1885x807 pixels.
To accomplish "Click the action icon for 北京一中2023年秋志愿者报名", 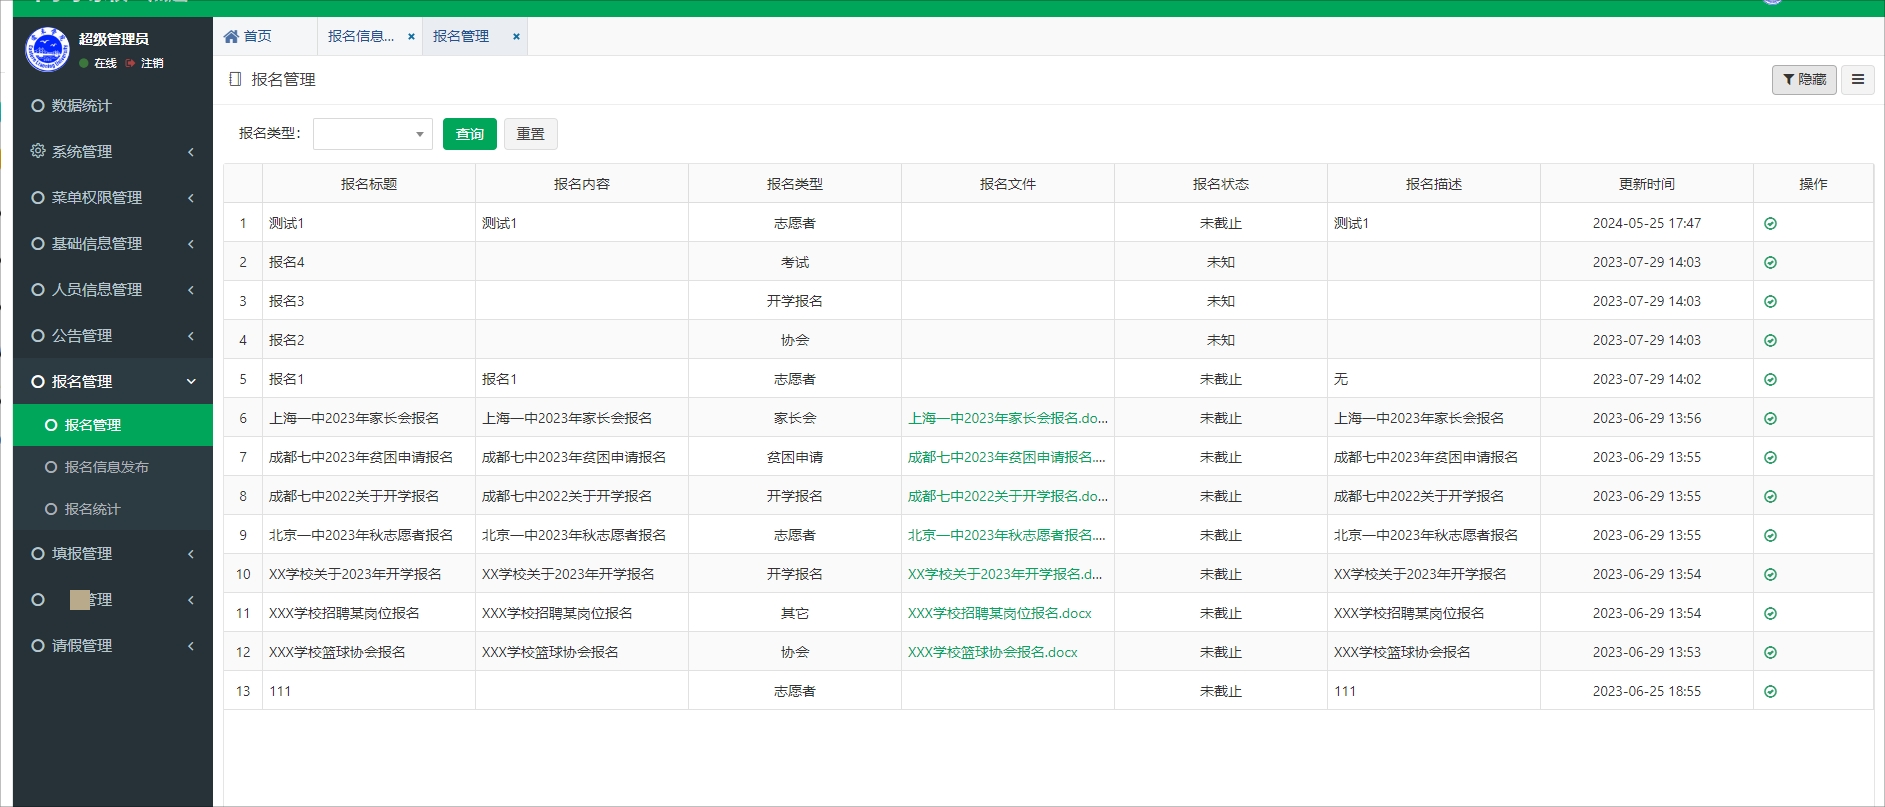I will click(x=1770, y=535).
